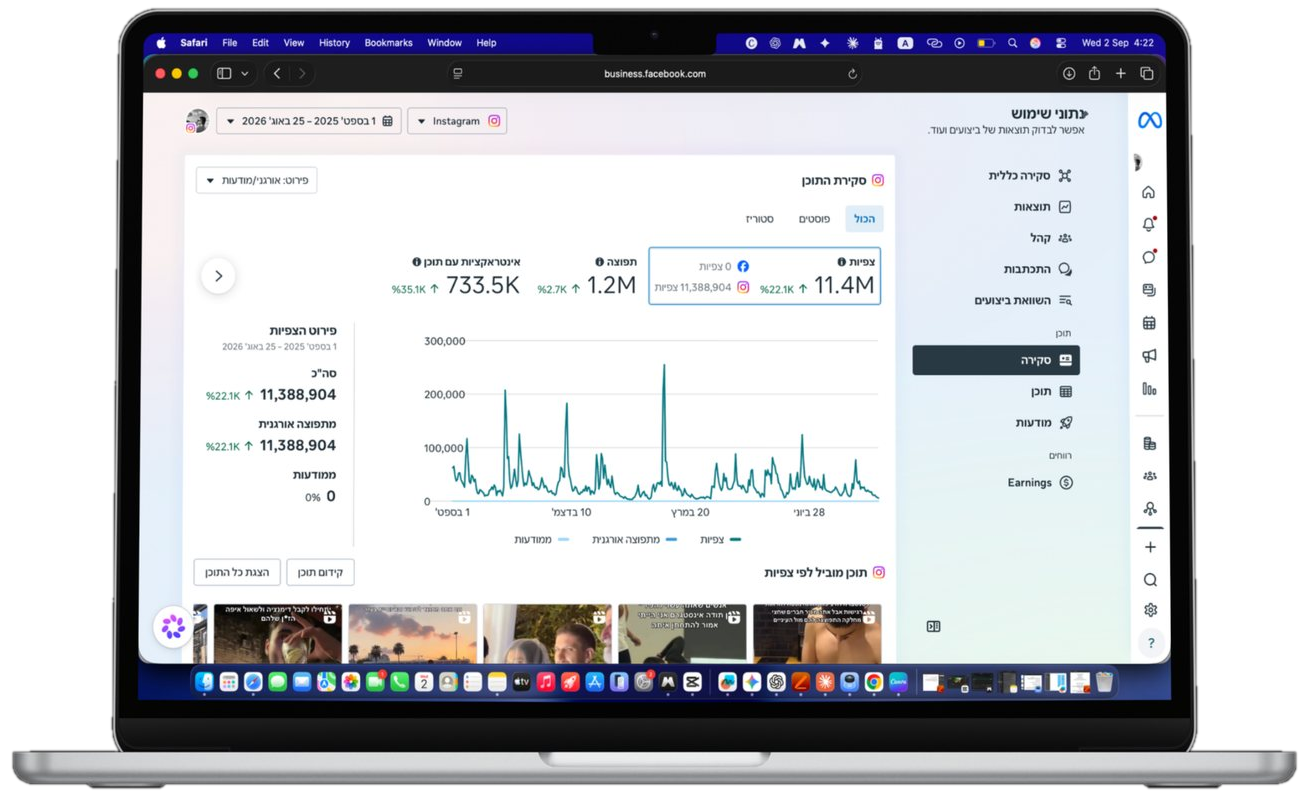Show next metrics with the arrow button
This screenshot has width=1310, height=798.
(x=218, y=276)
